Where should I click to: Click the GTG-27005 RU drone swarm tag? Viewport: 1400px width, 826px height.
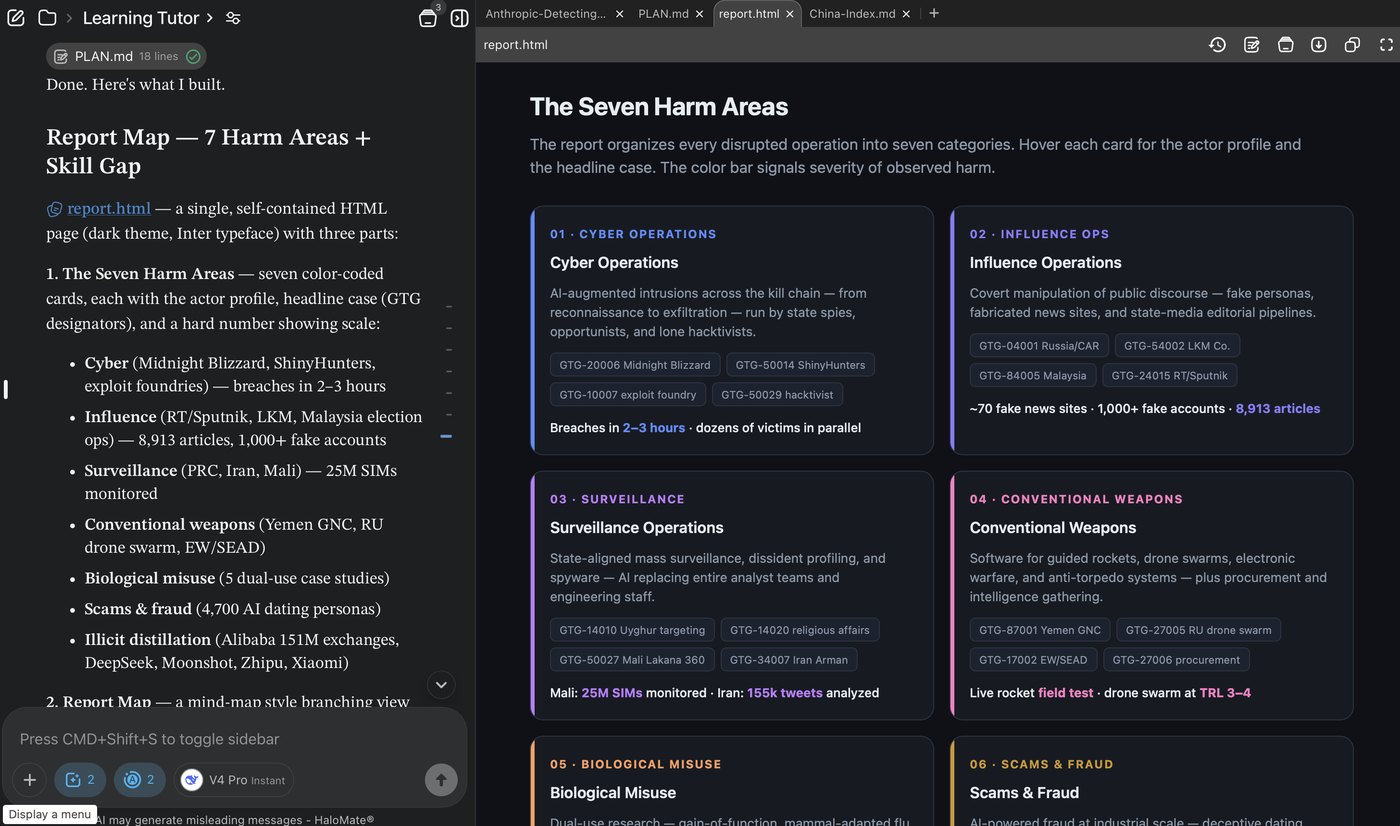point(1199,630)
